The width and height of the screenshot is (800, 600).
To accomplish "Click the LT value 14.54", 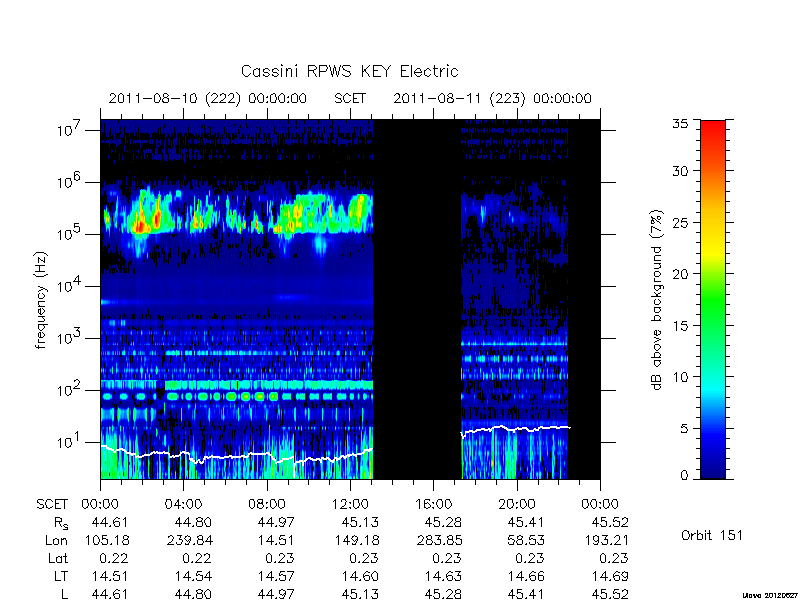I will click(x=193, y=576).
